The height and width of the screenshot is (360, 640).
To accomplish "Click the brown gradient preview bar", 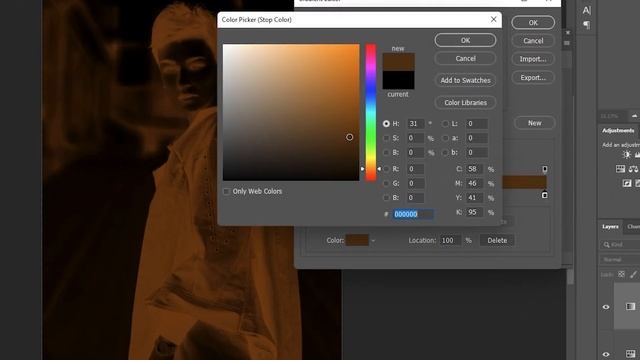I will tap(524, 182).
